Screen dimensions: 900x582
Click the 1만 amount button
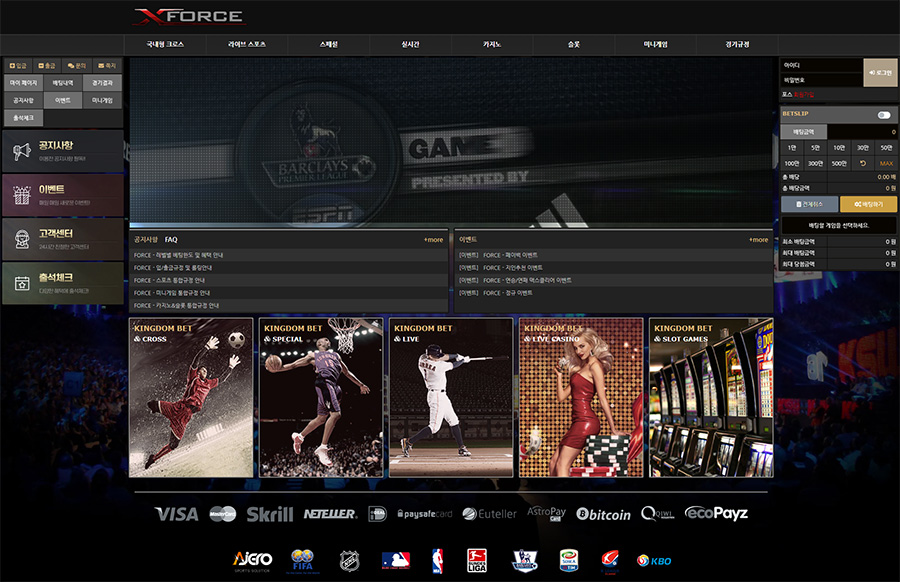pos(792,148)
